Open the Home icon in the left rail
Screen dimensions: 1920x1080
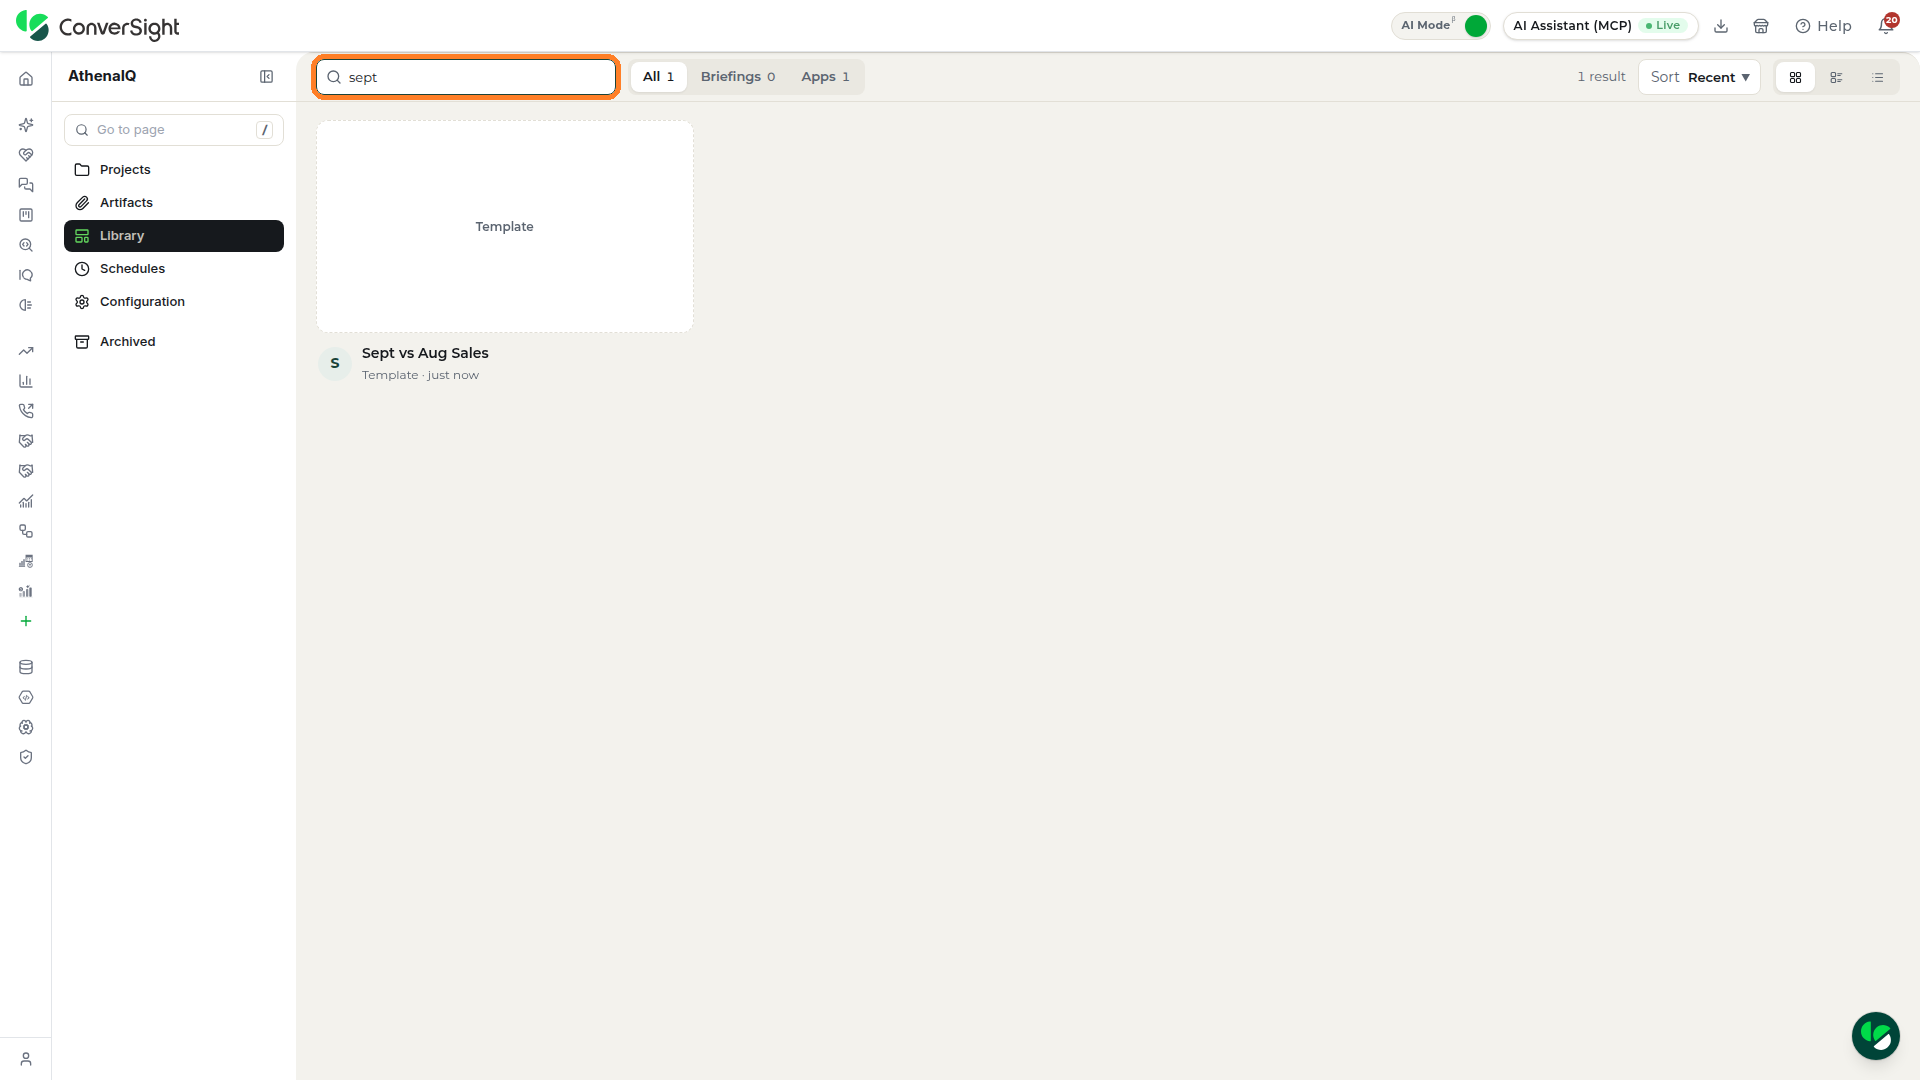tap(26, 79)
